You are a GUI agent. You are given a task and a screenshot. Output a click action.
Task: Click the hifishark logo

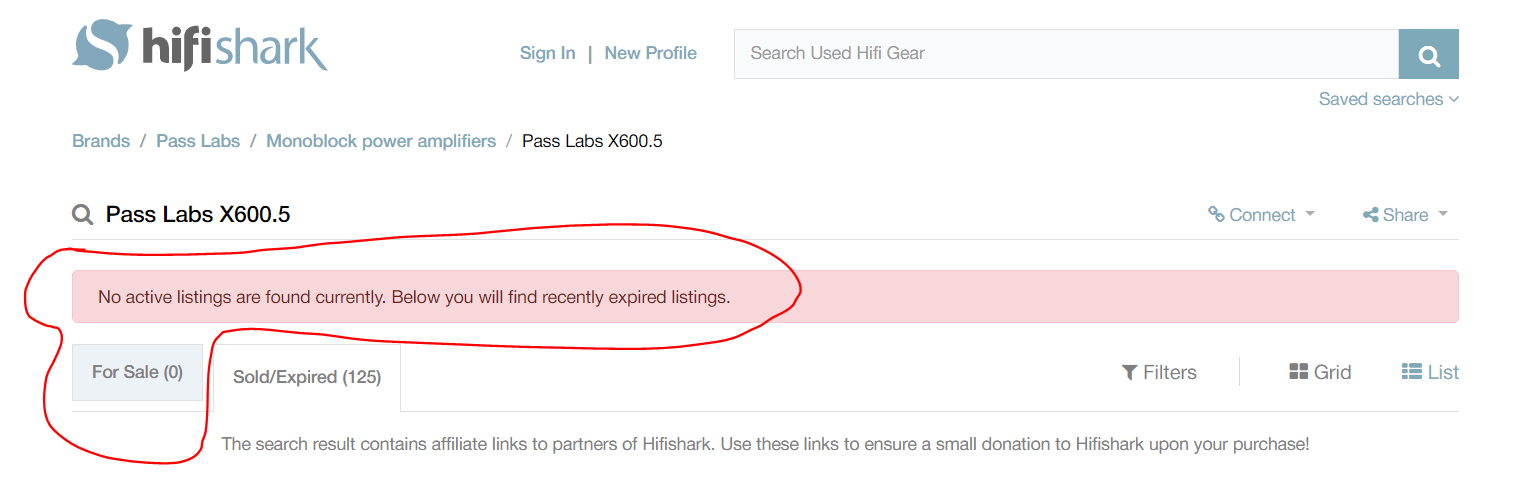[200, 46]
